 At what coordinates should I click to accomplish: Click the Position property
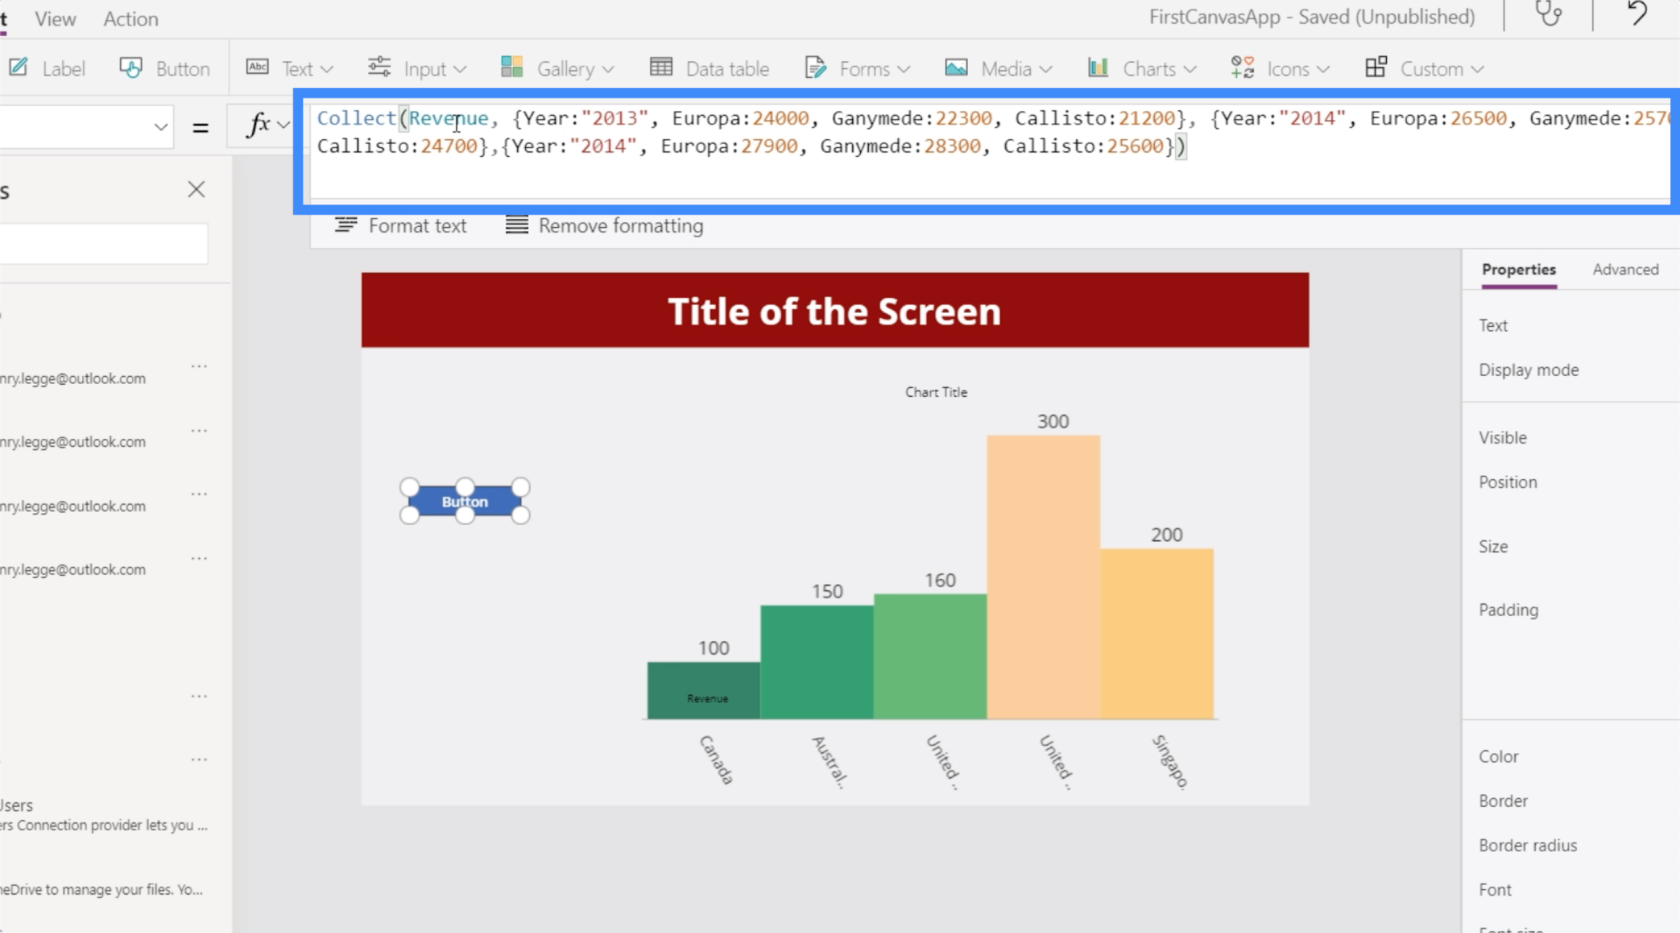click(x=1507, y=482)
